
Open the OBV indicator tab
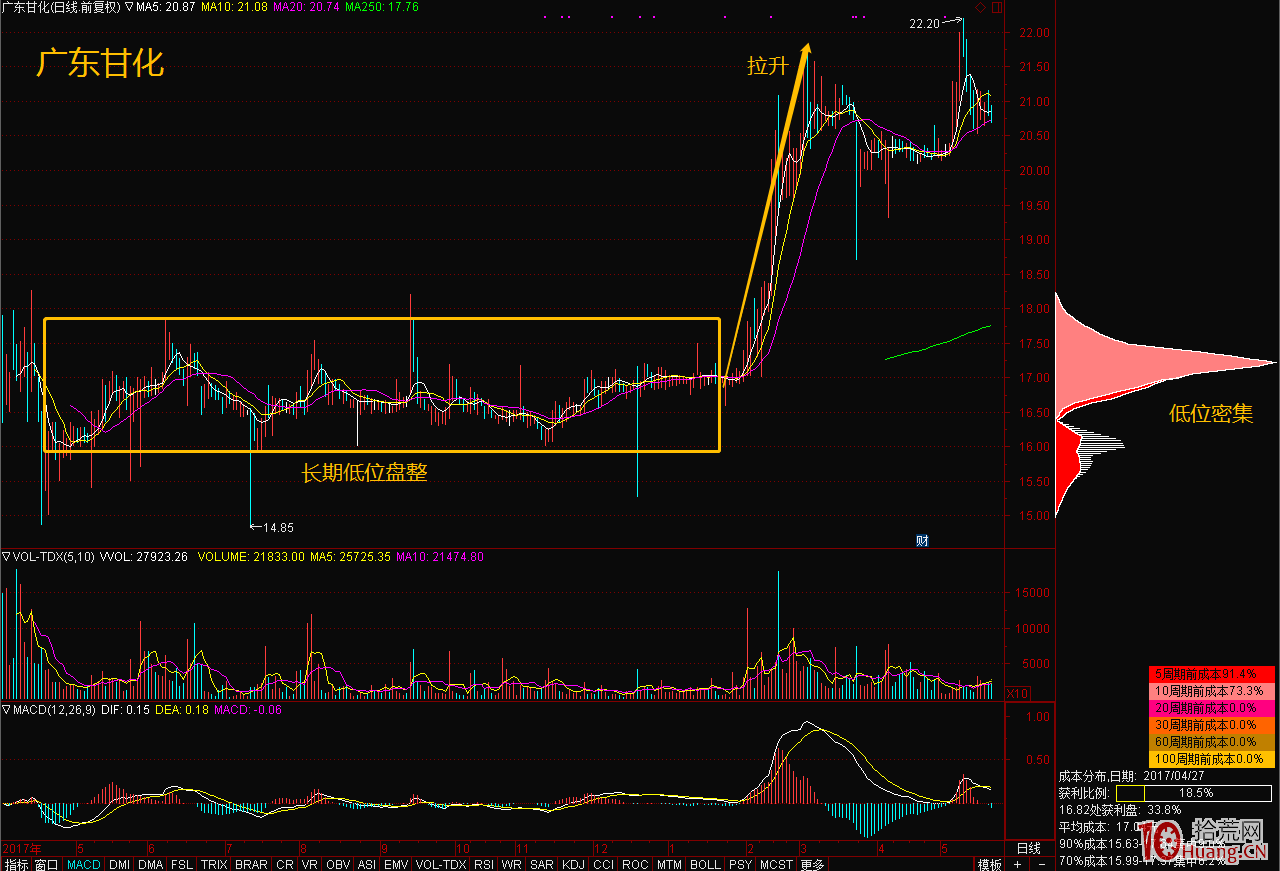[x=338, y=864]
